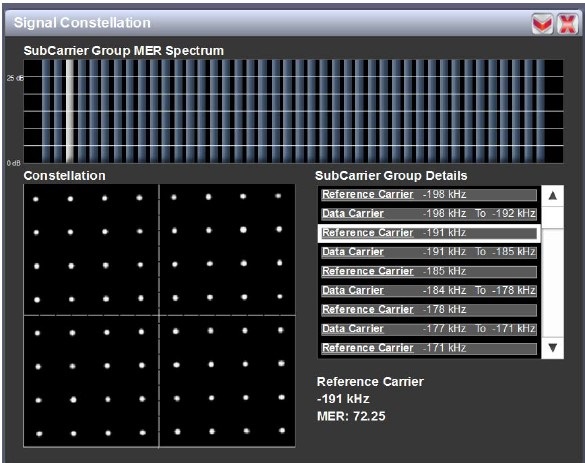
Task: Click center crosshair of the Constellation plot
Action: (x=159, y=316)
